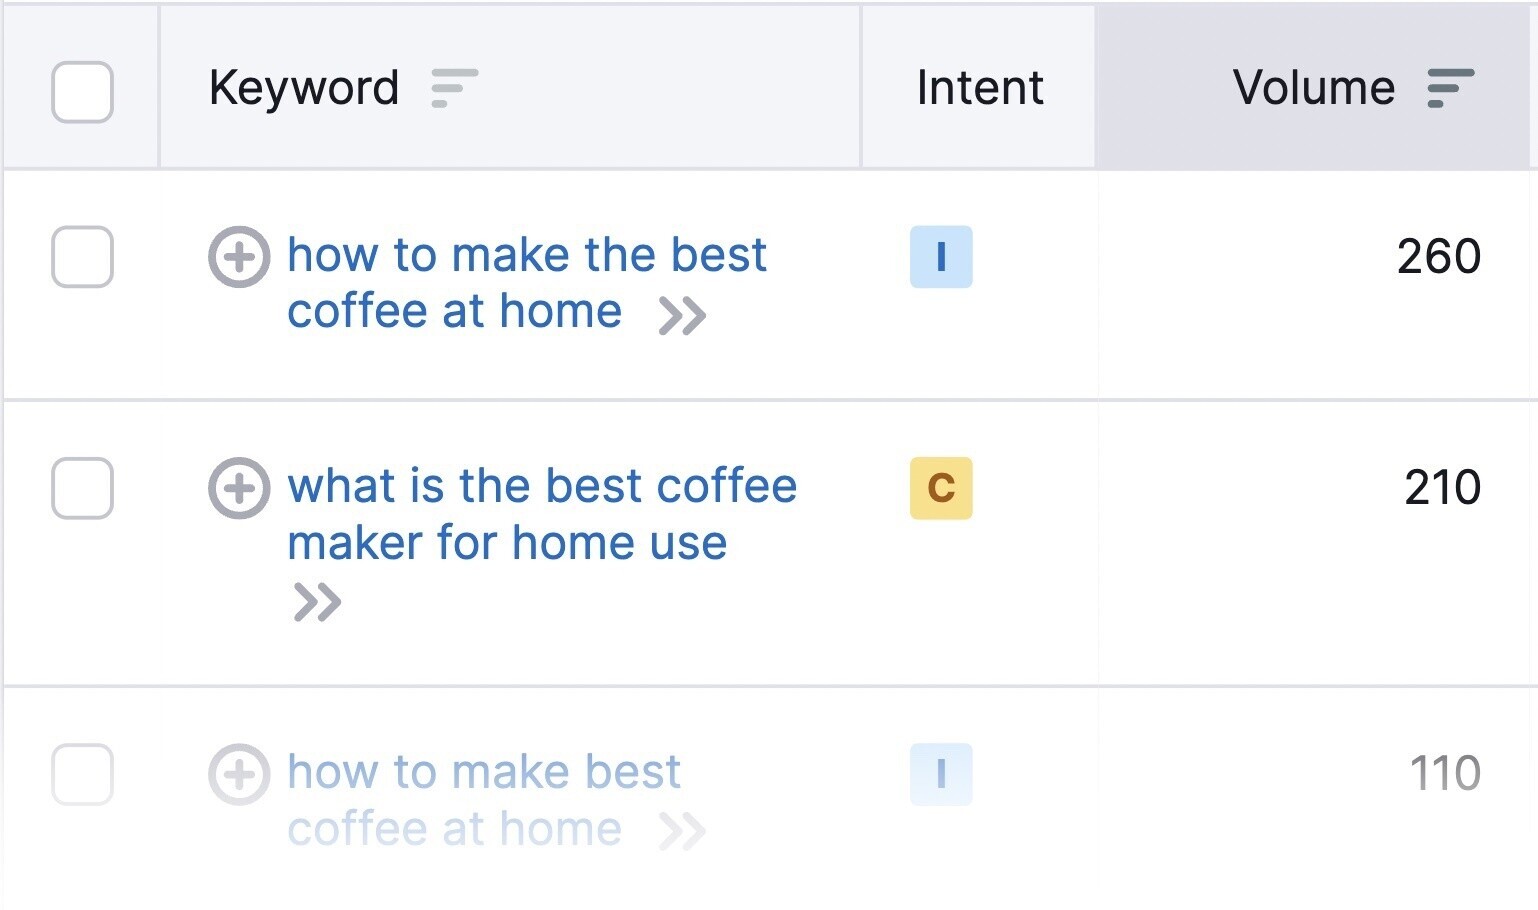Image resolution: width=1538 pixels, height=910 pixels.
Task: Click the sort icon next to Keyword header
Action: click(x=454, y=88)
